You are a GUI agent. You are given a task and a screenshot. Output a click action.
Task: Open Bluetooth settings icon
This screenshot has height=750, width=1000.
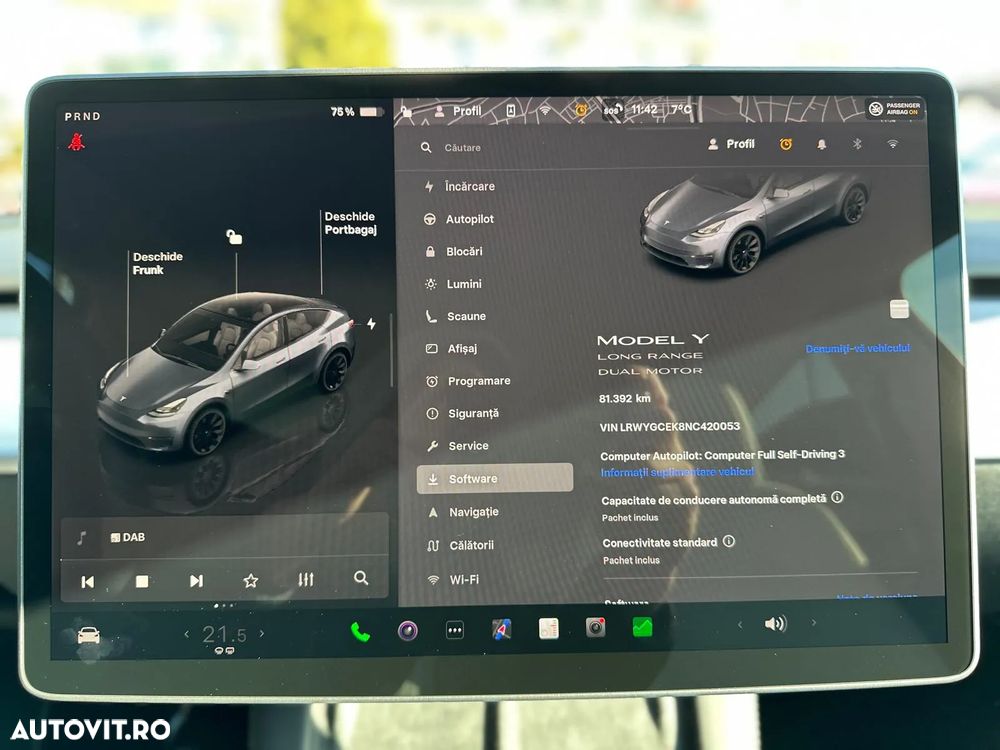[857, 144]
